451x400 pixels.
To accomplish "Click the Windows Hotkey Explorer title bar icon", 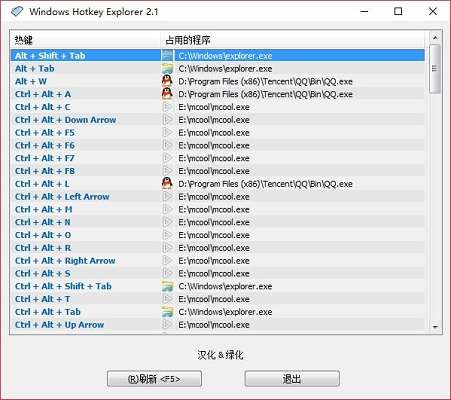I will [x=17, y=12].
